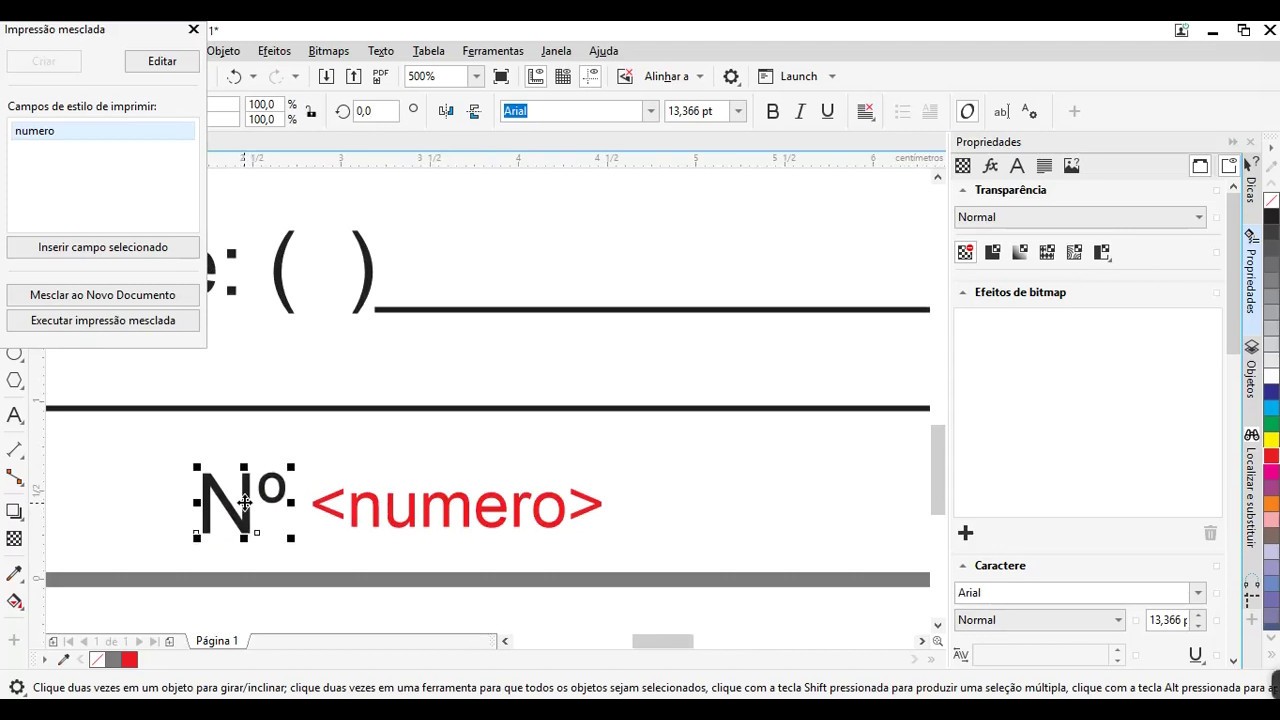The height and width of the screenshot is (720, 1280).
Task: Select the numero field in list
Action: pos(103,131)
